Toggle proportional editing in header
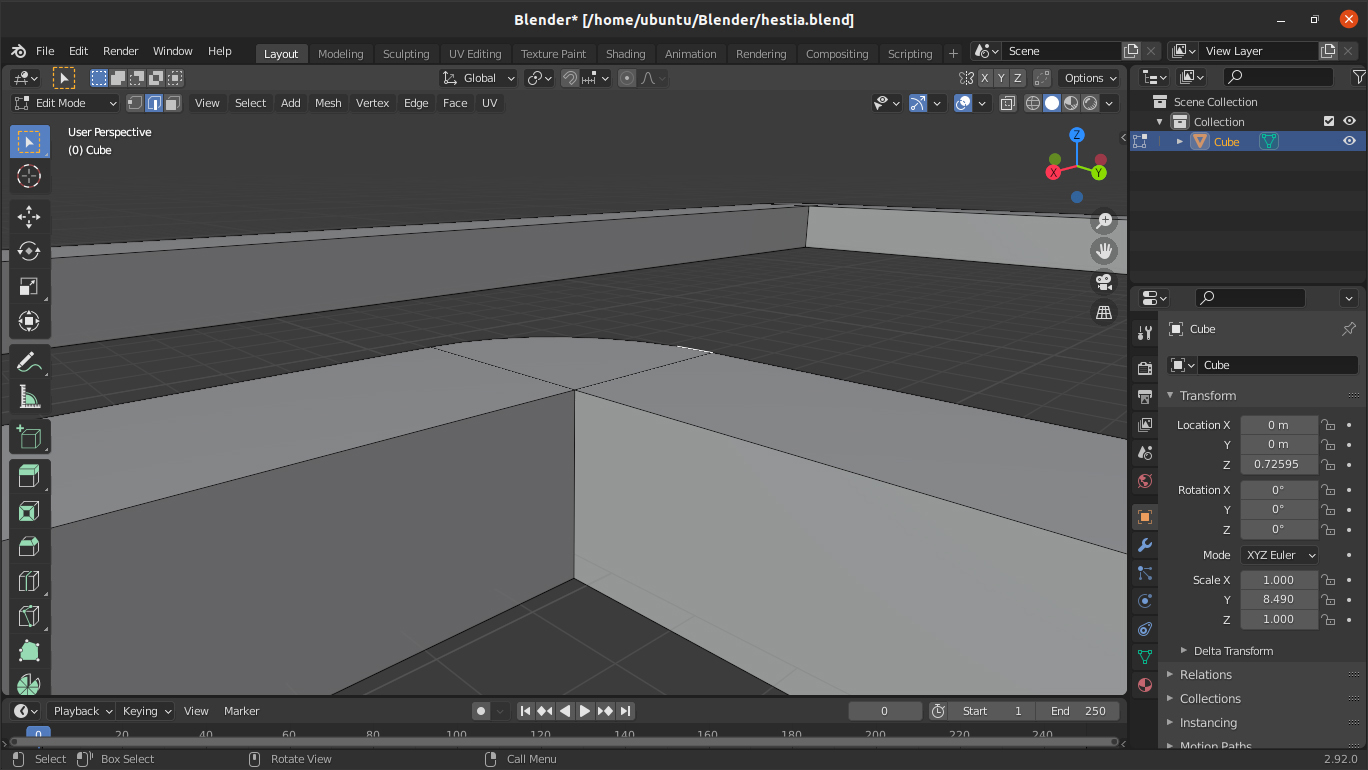 coord(627,78)
